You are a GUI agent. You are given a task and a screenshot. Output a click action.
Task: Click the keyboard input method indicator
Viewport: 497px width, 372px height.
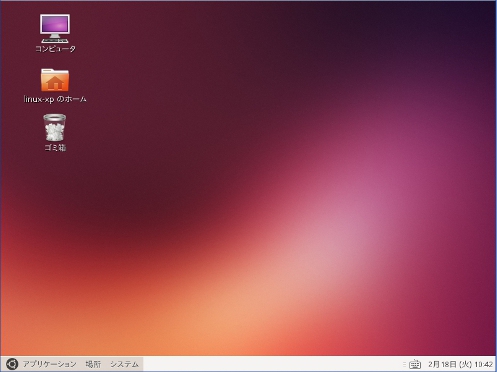pyautogui.click(x=415, y=364)
